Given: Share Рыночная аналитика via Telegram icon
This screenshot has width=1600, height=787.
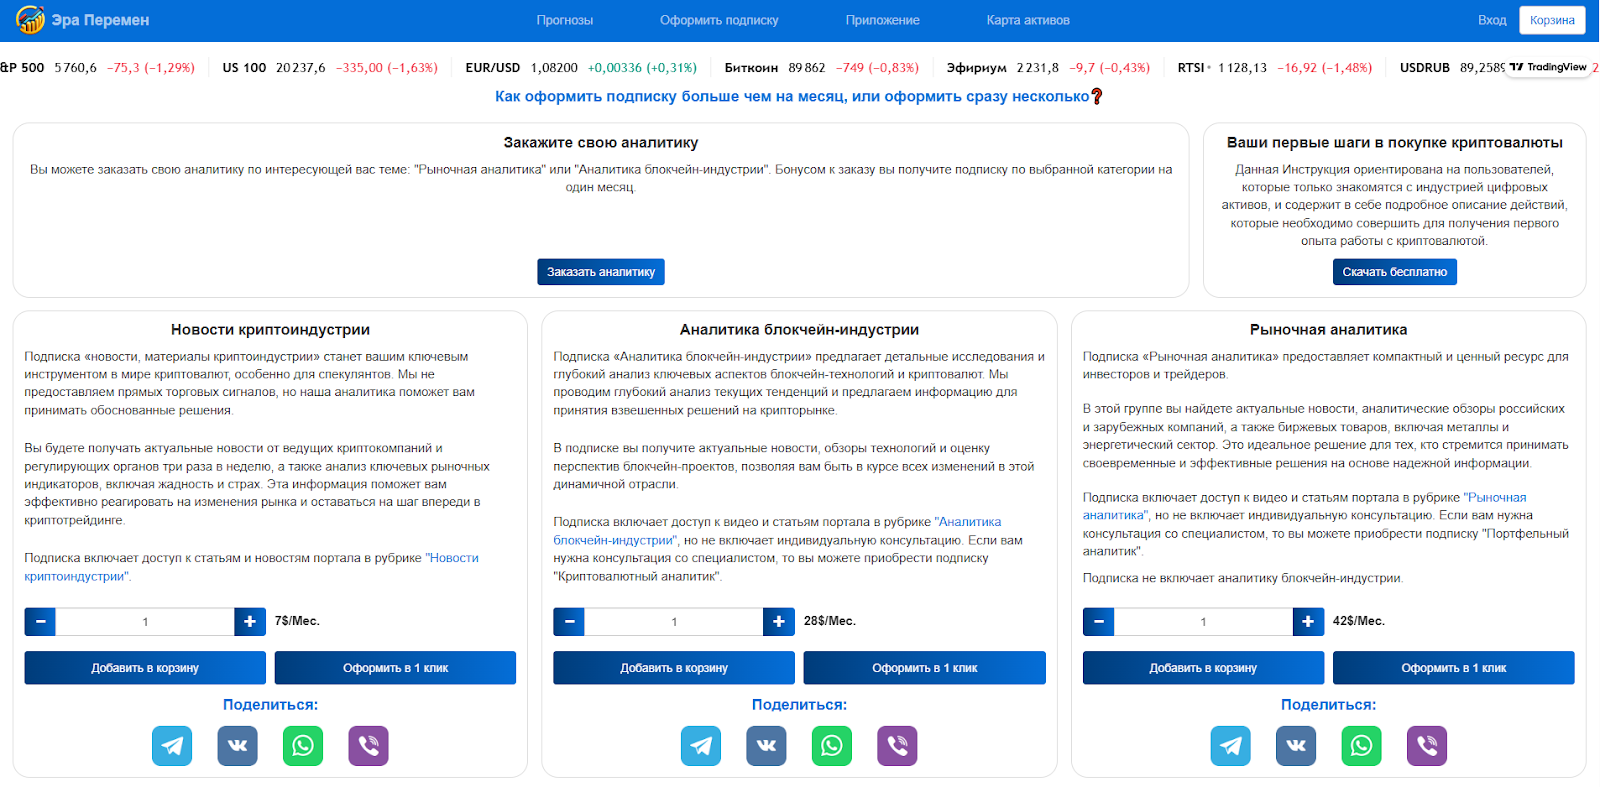Looking at the screenshot, I should coord(1230,746).
